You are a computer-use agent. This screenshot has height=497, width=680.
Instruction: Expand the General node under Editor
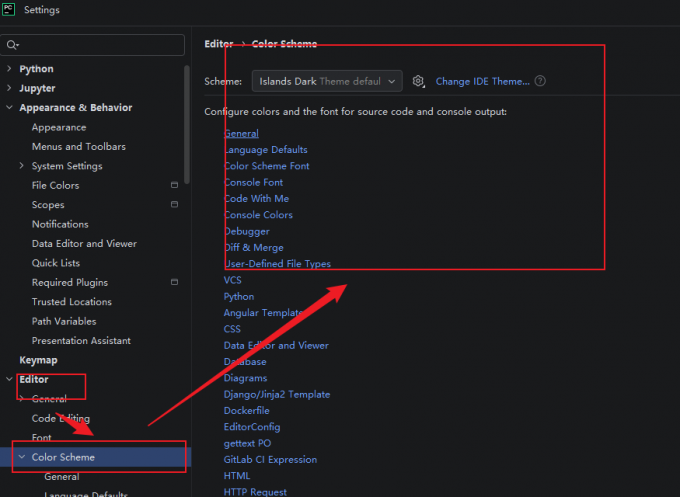(21, 399)
